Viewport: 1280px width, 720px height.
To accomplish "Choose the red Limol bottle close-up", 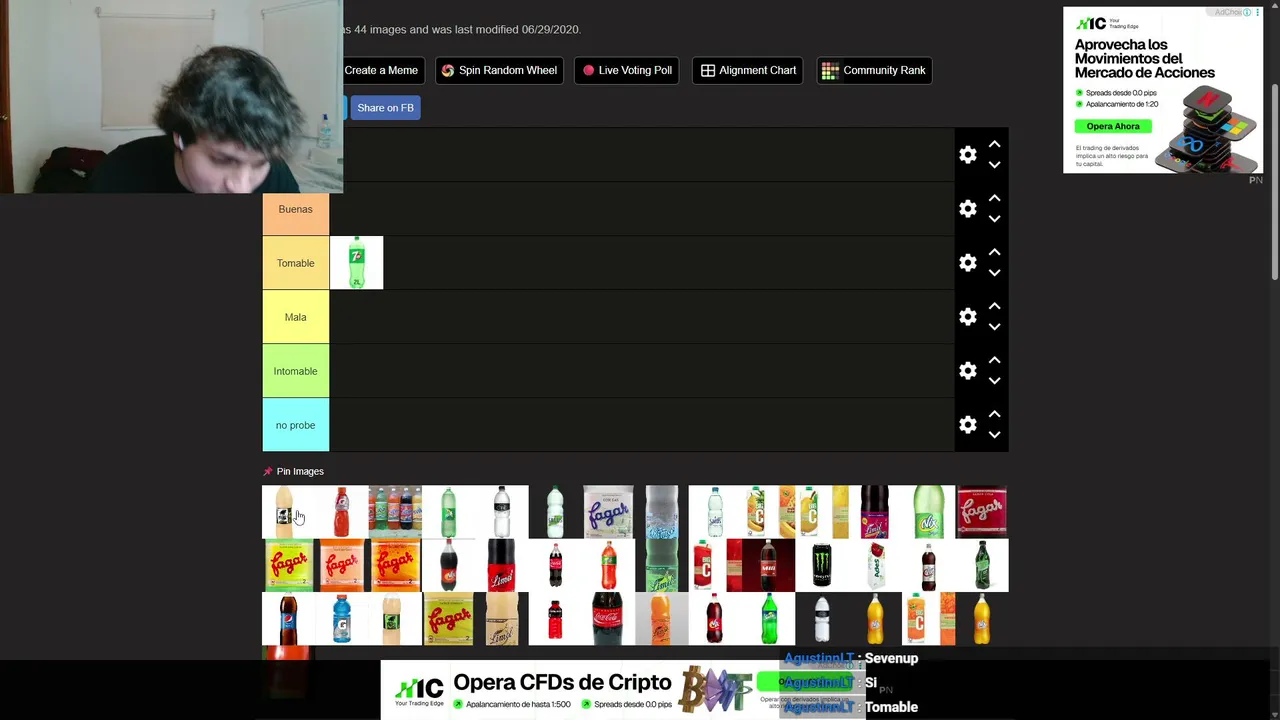I will (x=501, y=565).
